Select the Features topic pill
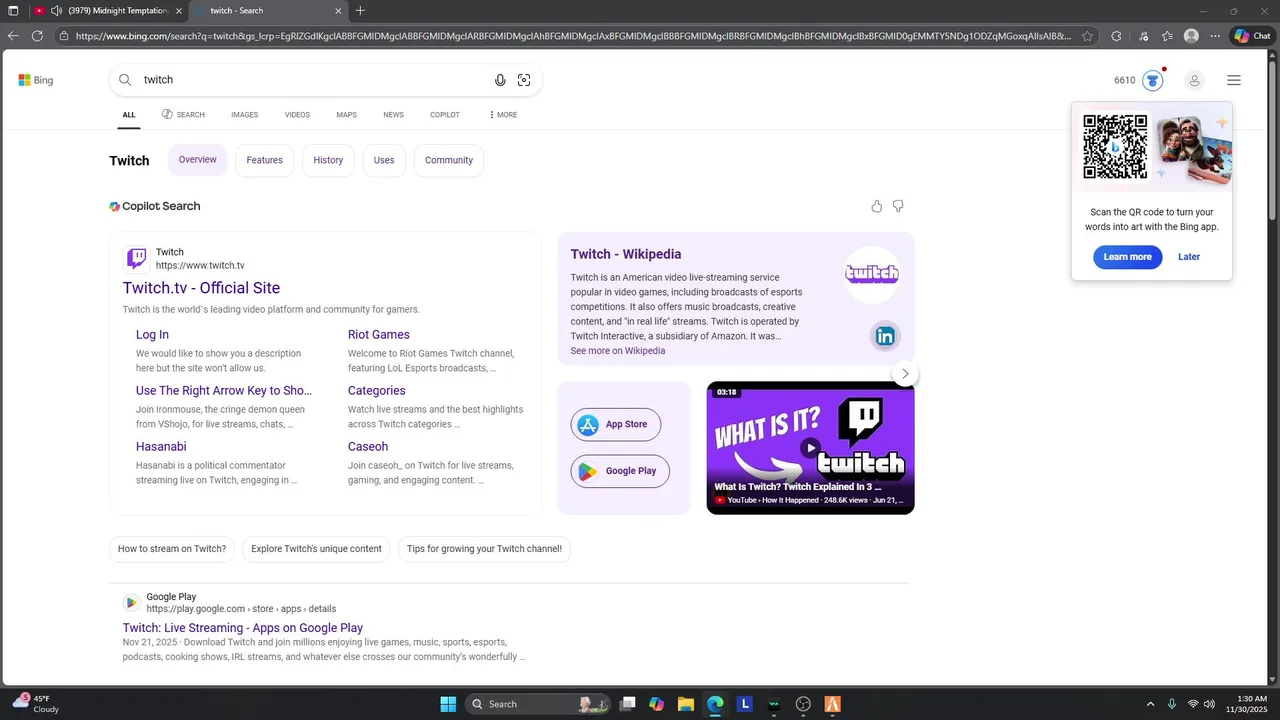Image resolution: width=1280 pixels, height=720 pixels. coord(264,160)
